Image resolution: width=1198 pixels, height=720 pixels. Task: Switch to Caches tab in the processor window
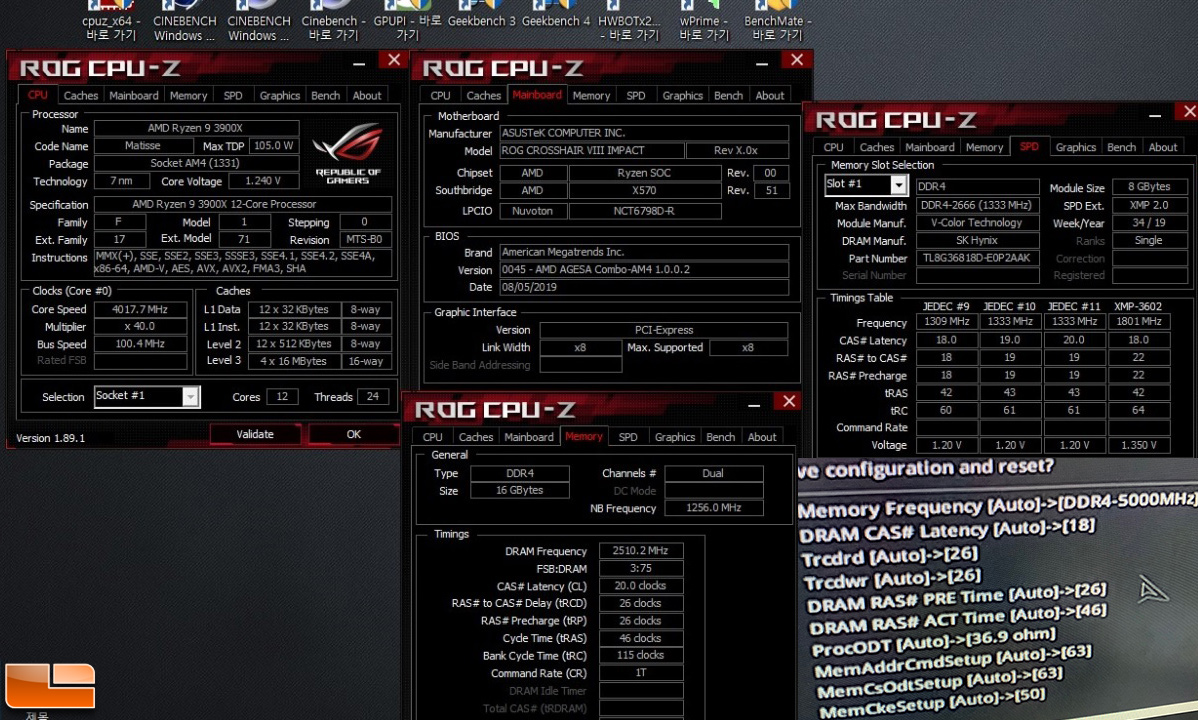tap(81, 96)
